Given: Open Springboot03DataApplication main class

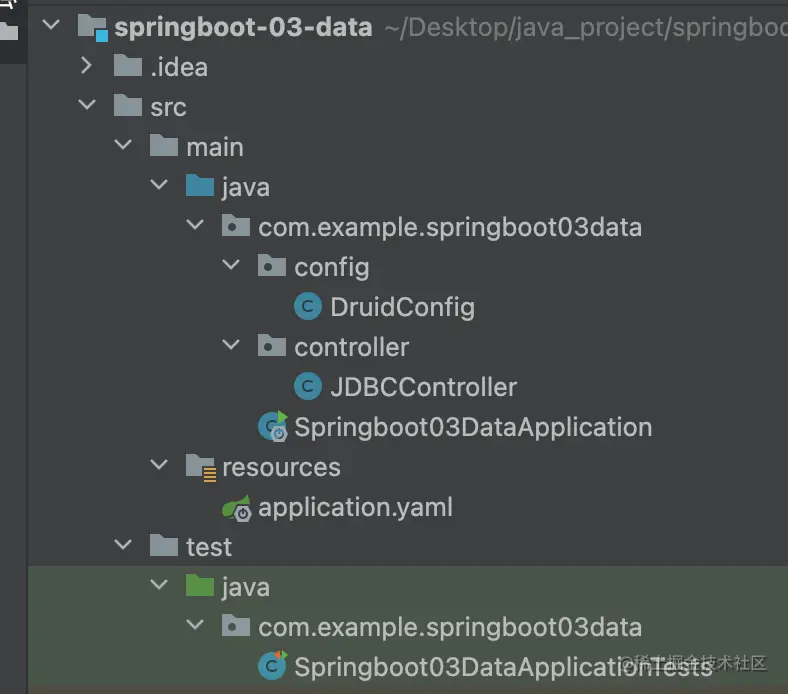Looking at the screenshot, I should tap(473, 428).
